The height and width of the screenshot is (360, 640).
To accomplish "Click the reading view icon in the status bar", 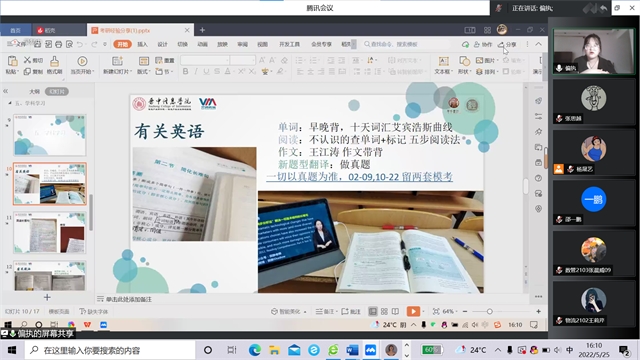I will pyautogui.click(x=395, y=311).
